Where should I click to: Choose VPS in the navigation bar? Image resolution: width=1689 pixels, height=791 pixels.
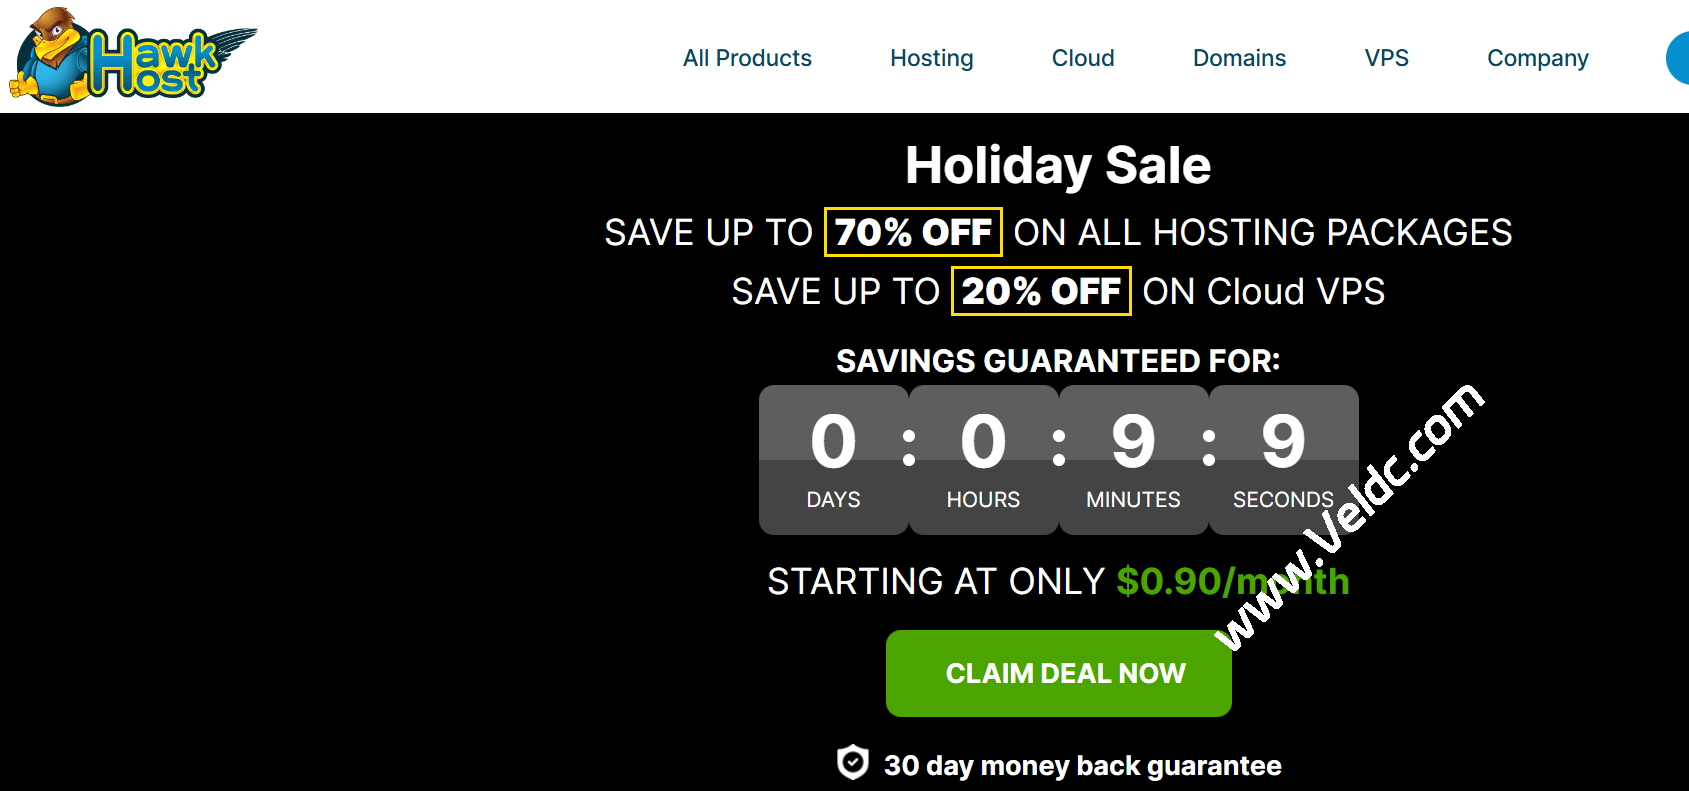click(x=1386, y=58)
